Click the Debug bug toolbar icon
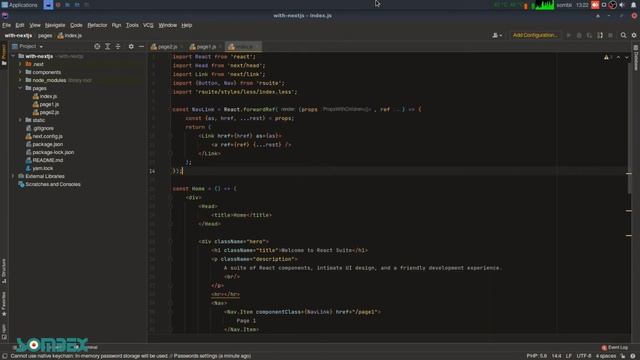The height and width of the screenshot is (360, 640). point(579,36)
